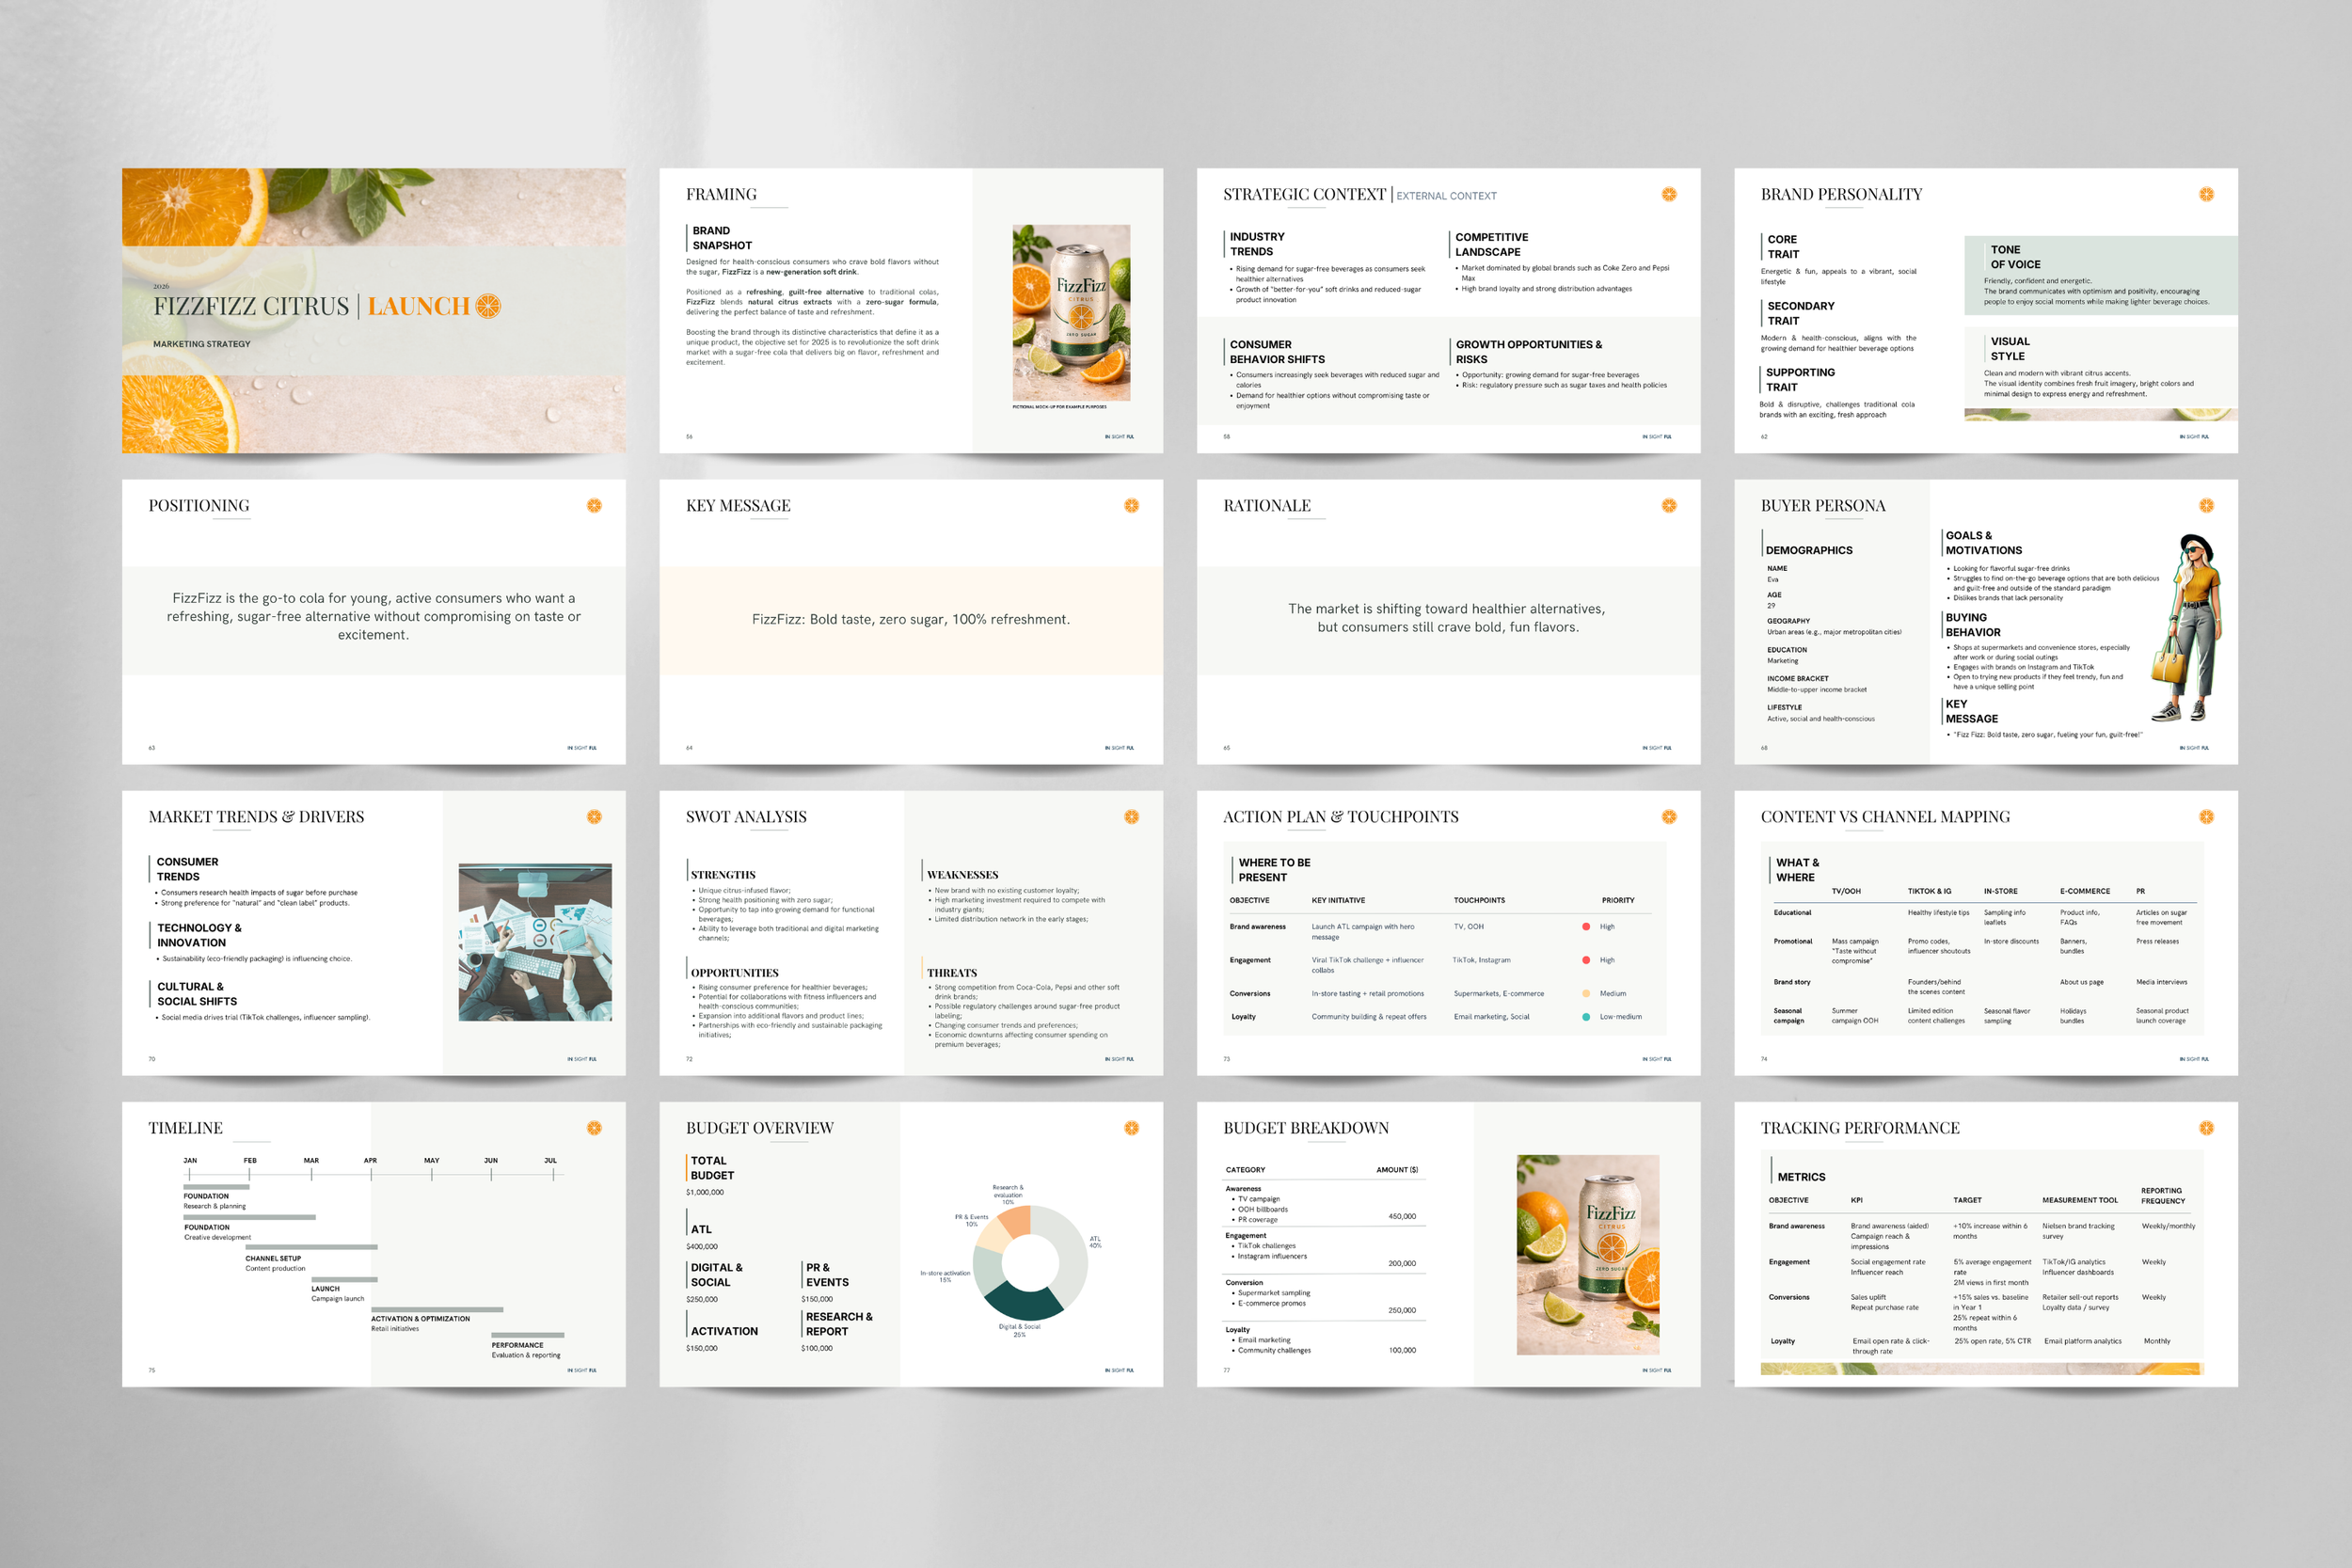This screenshot has height=1568, width=2352.
Task: Select the office desk photo on Market Trends
Action: click(535, 942)
